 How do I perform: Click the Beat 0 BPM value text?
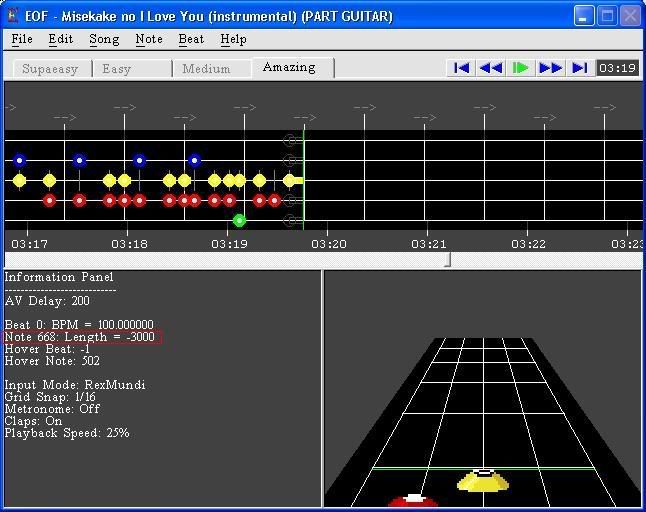79,325
